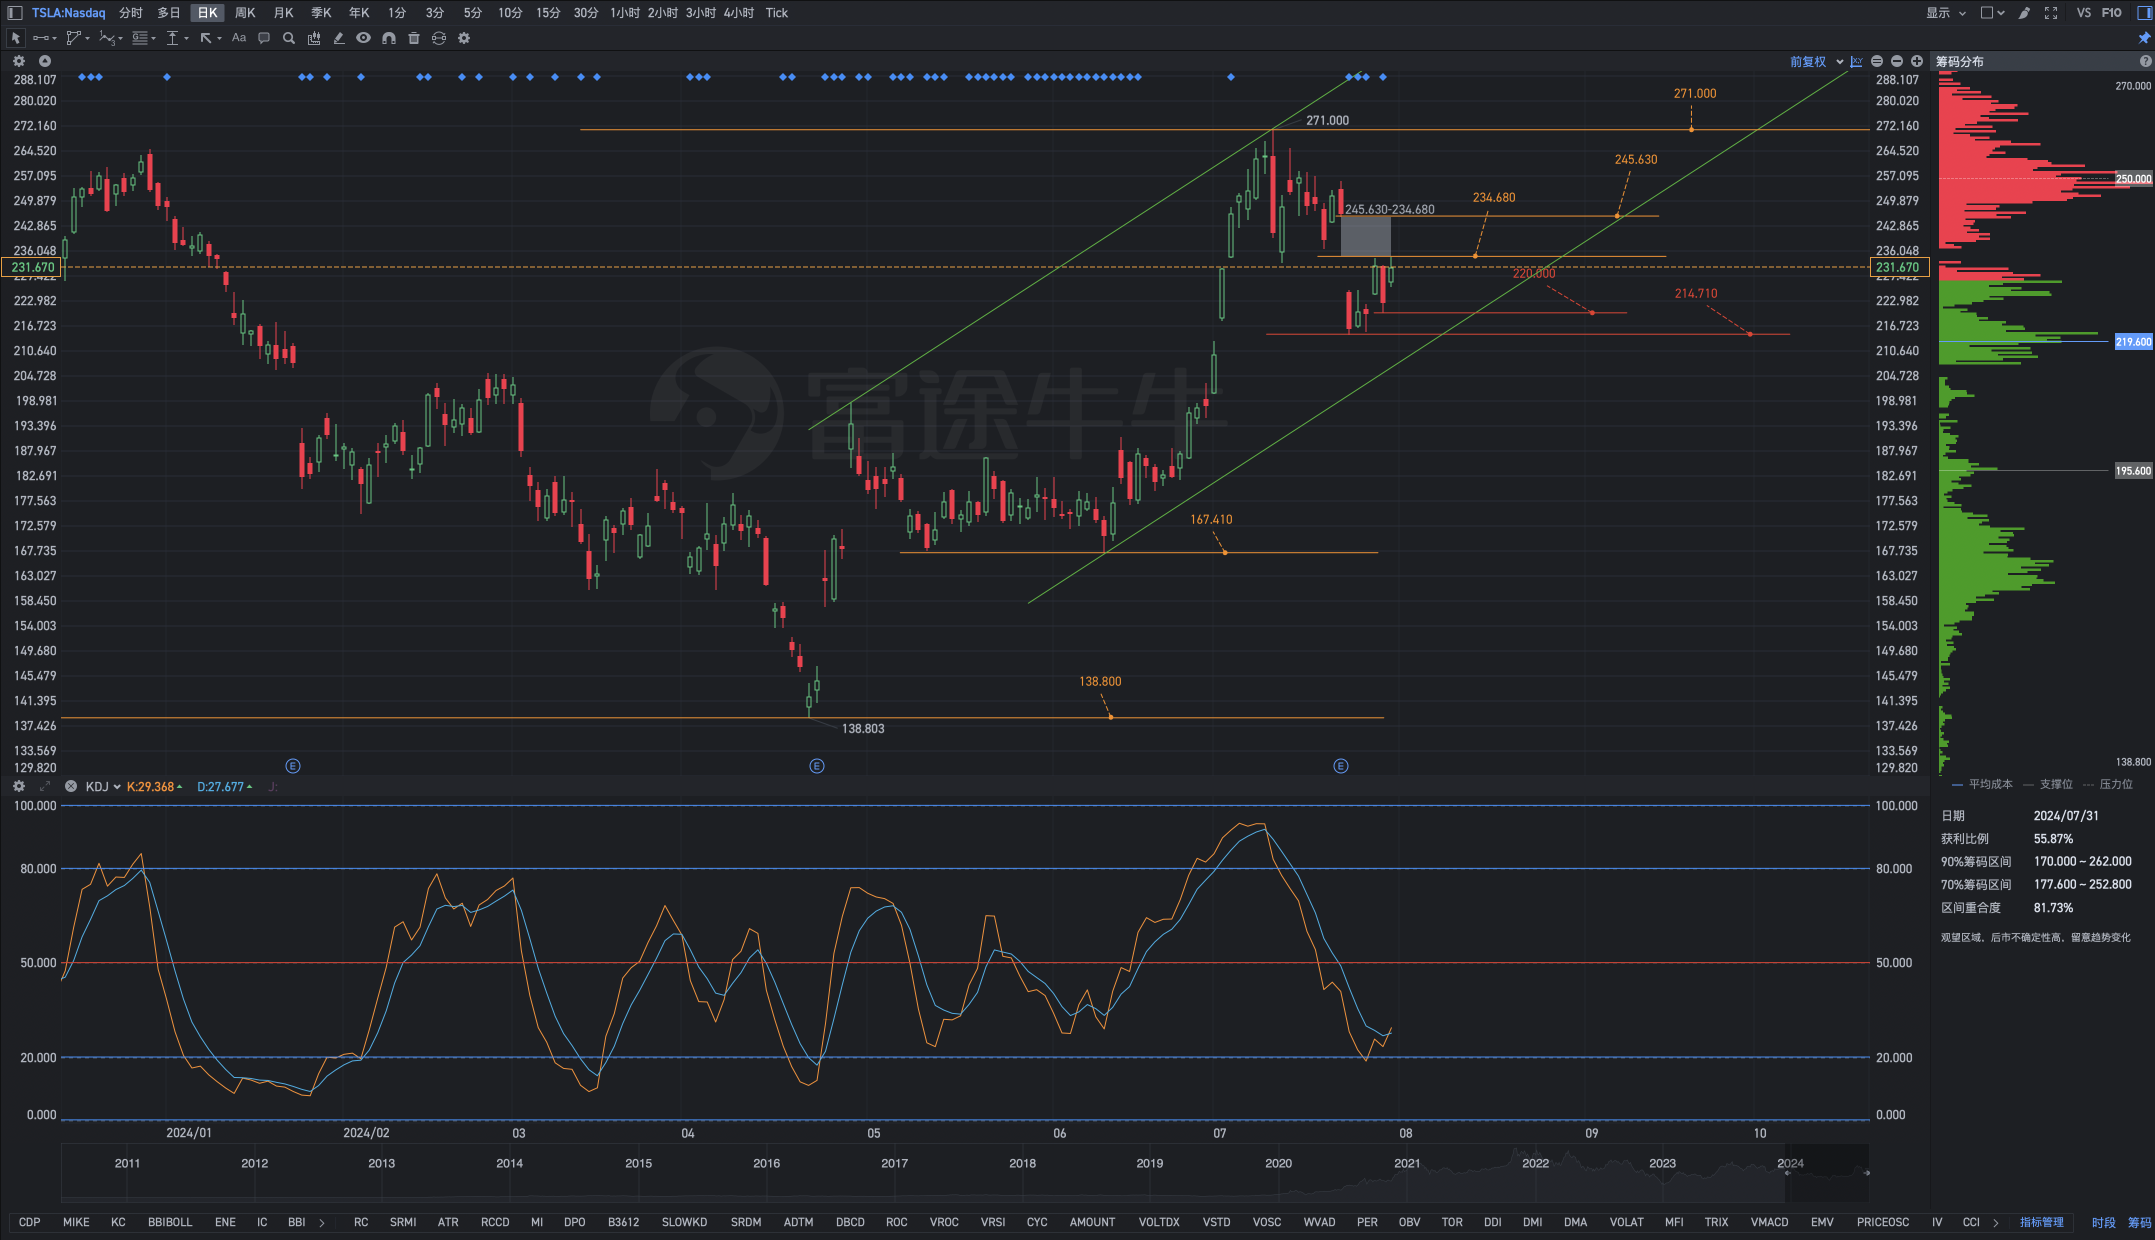Viewport: 2155px width, 1240px height.
Task: Select the line segment drawing tool
Action: [x=40, y=38]
